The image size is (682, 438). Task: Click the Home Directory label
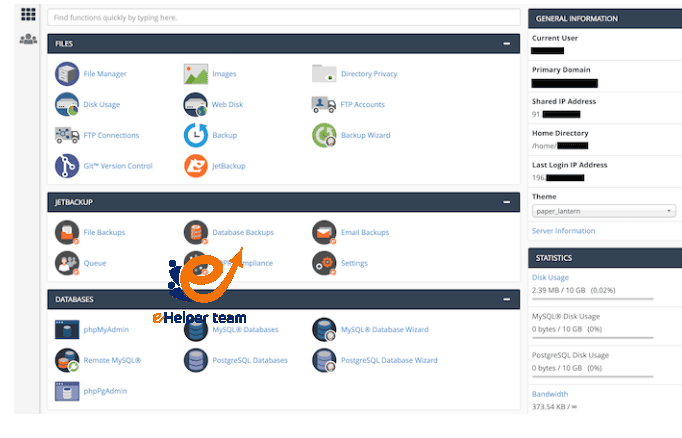click(x=560, y=133)
